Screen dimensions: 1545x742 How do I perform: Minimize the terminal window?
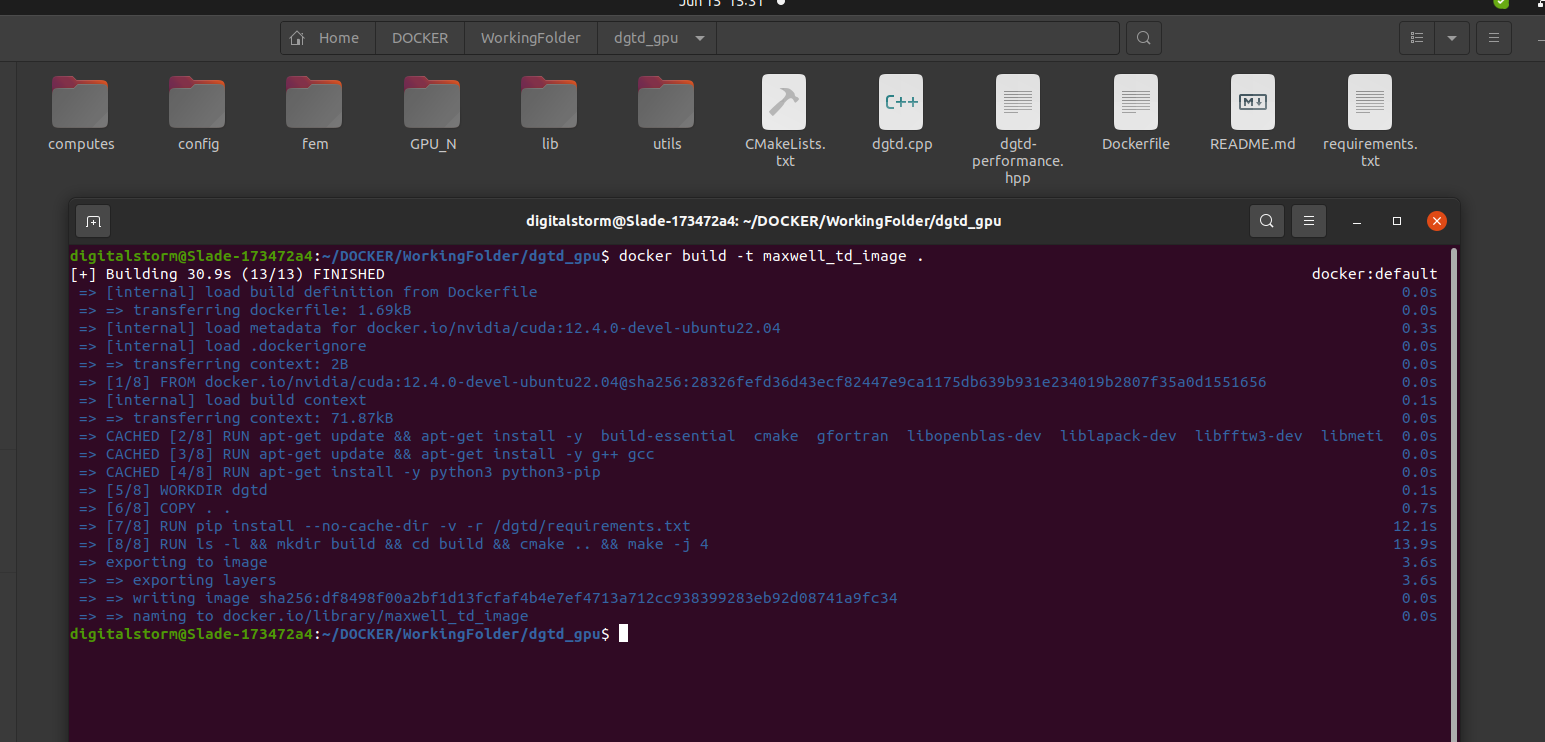point(1357,221)
